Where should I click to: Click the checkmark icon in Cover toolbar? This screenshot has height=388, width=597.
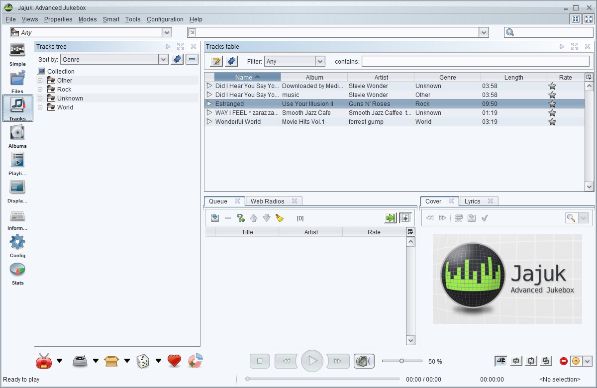pos(484,218)
